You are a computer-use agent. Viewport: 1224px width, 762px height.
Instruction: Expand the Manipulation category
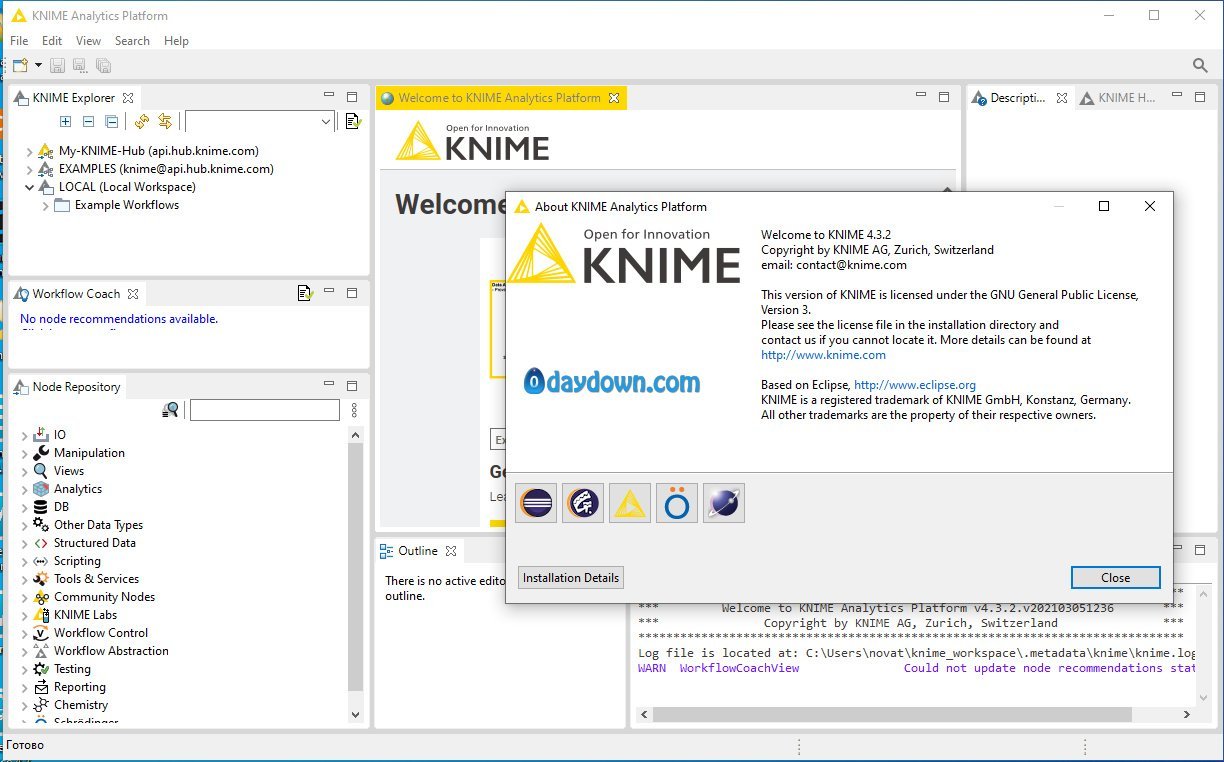[25, 453]
